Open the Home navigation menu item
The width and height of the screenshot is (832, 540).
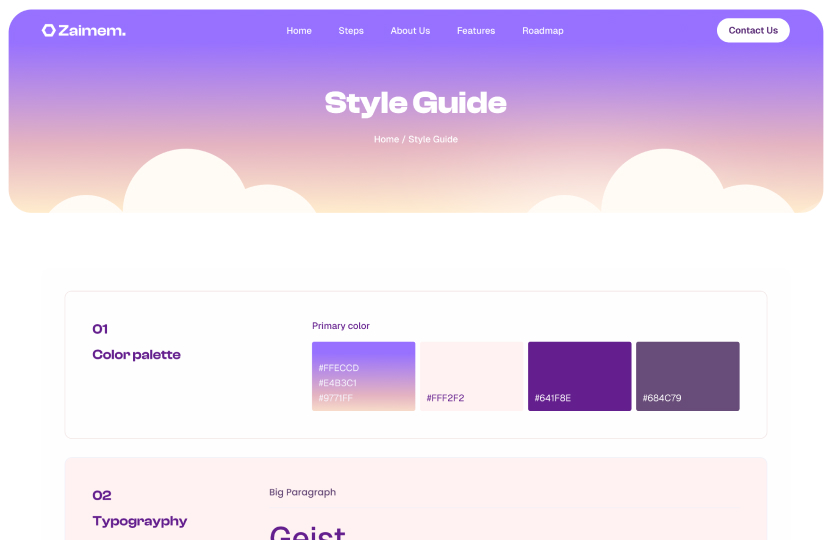(x=299, y=31)
